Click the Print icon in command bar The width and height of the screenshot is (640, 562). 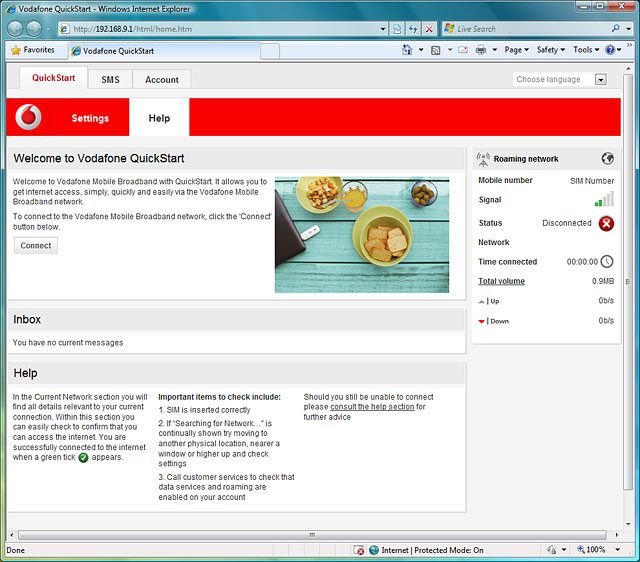click(481, 50)
